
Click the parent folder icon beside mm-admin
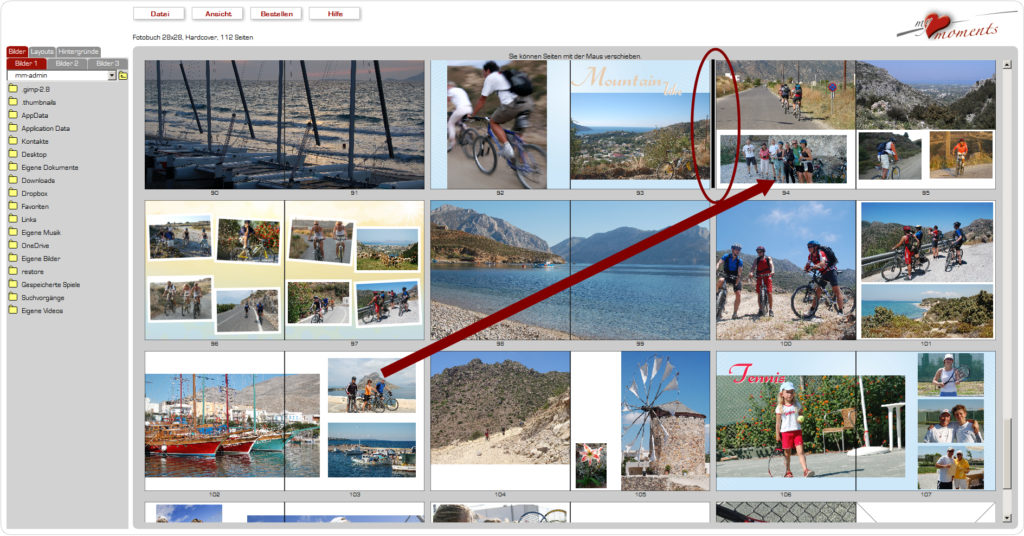pos(123,76)
